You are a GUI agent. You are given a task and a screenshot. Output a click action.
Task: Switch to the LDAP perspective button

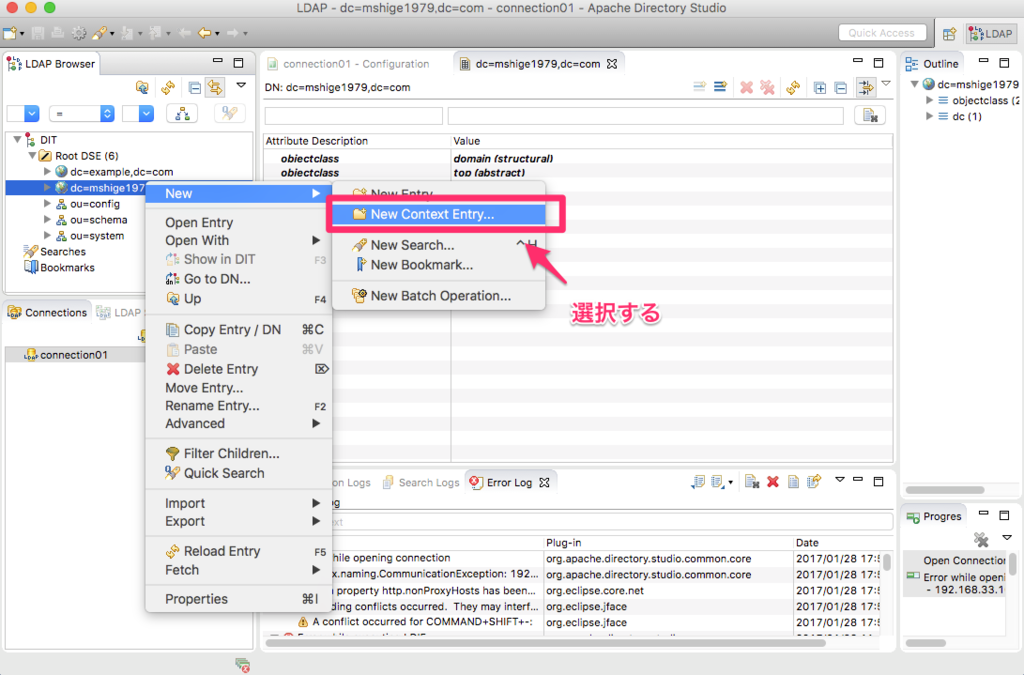(991, 33)
